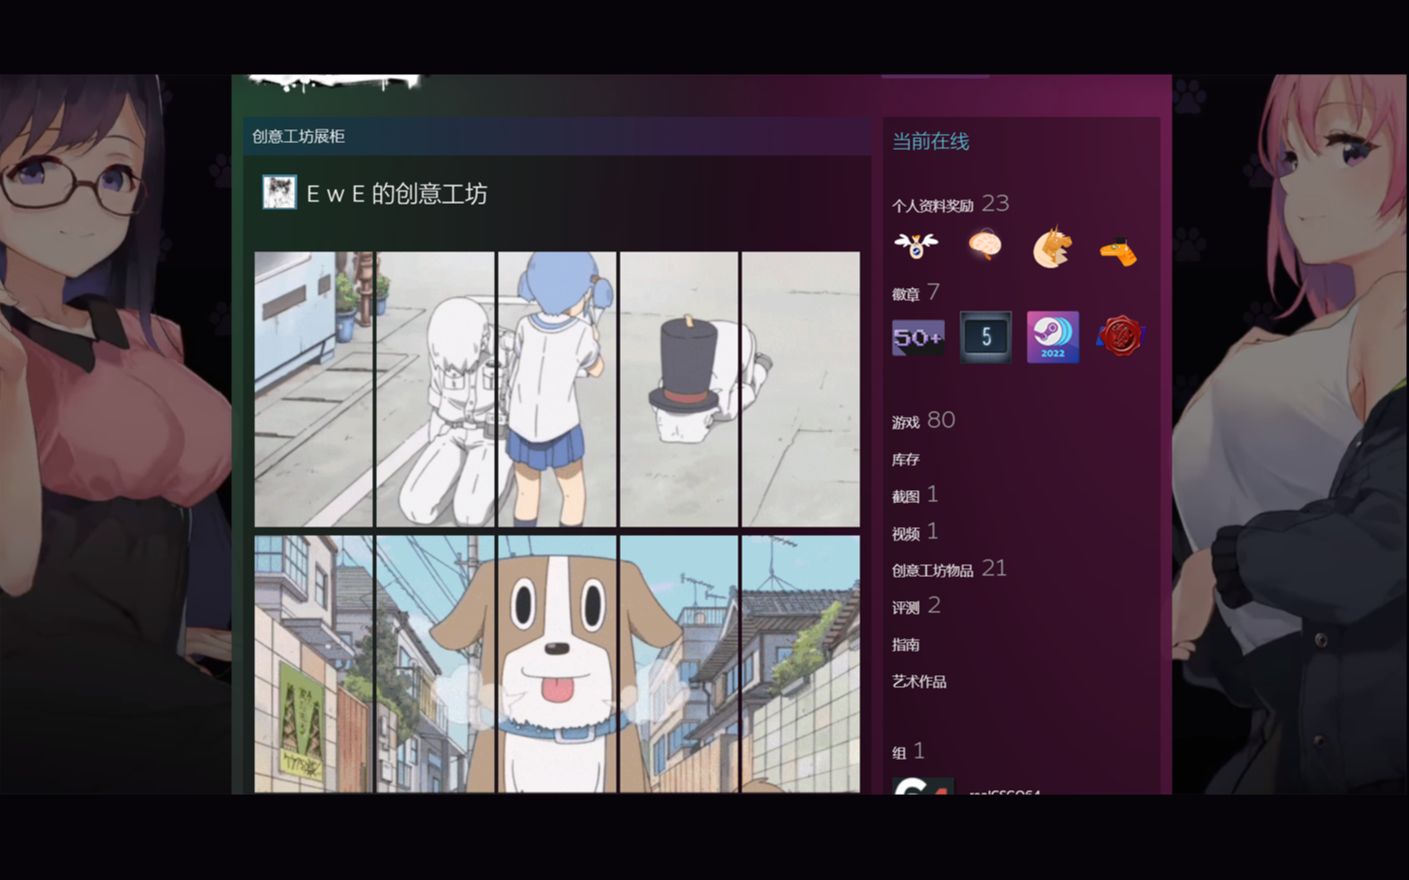Open second-row thumbnail with dog's right ear
This screenshot has width=1409, height=880.
[679, 664]
